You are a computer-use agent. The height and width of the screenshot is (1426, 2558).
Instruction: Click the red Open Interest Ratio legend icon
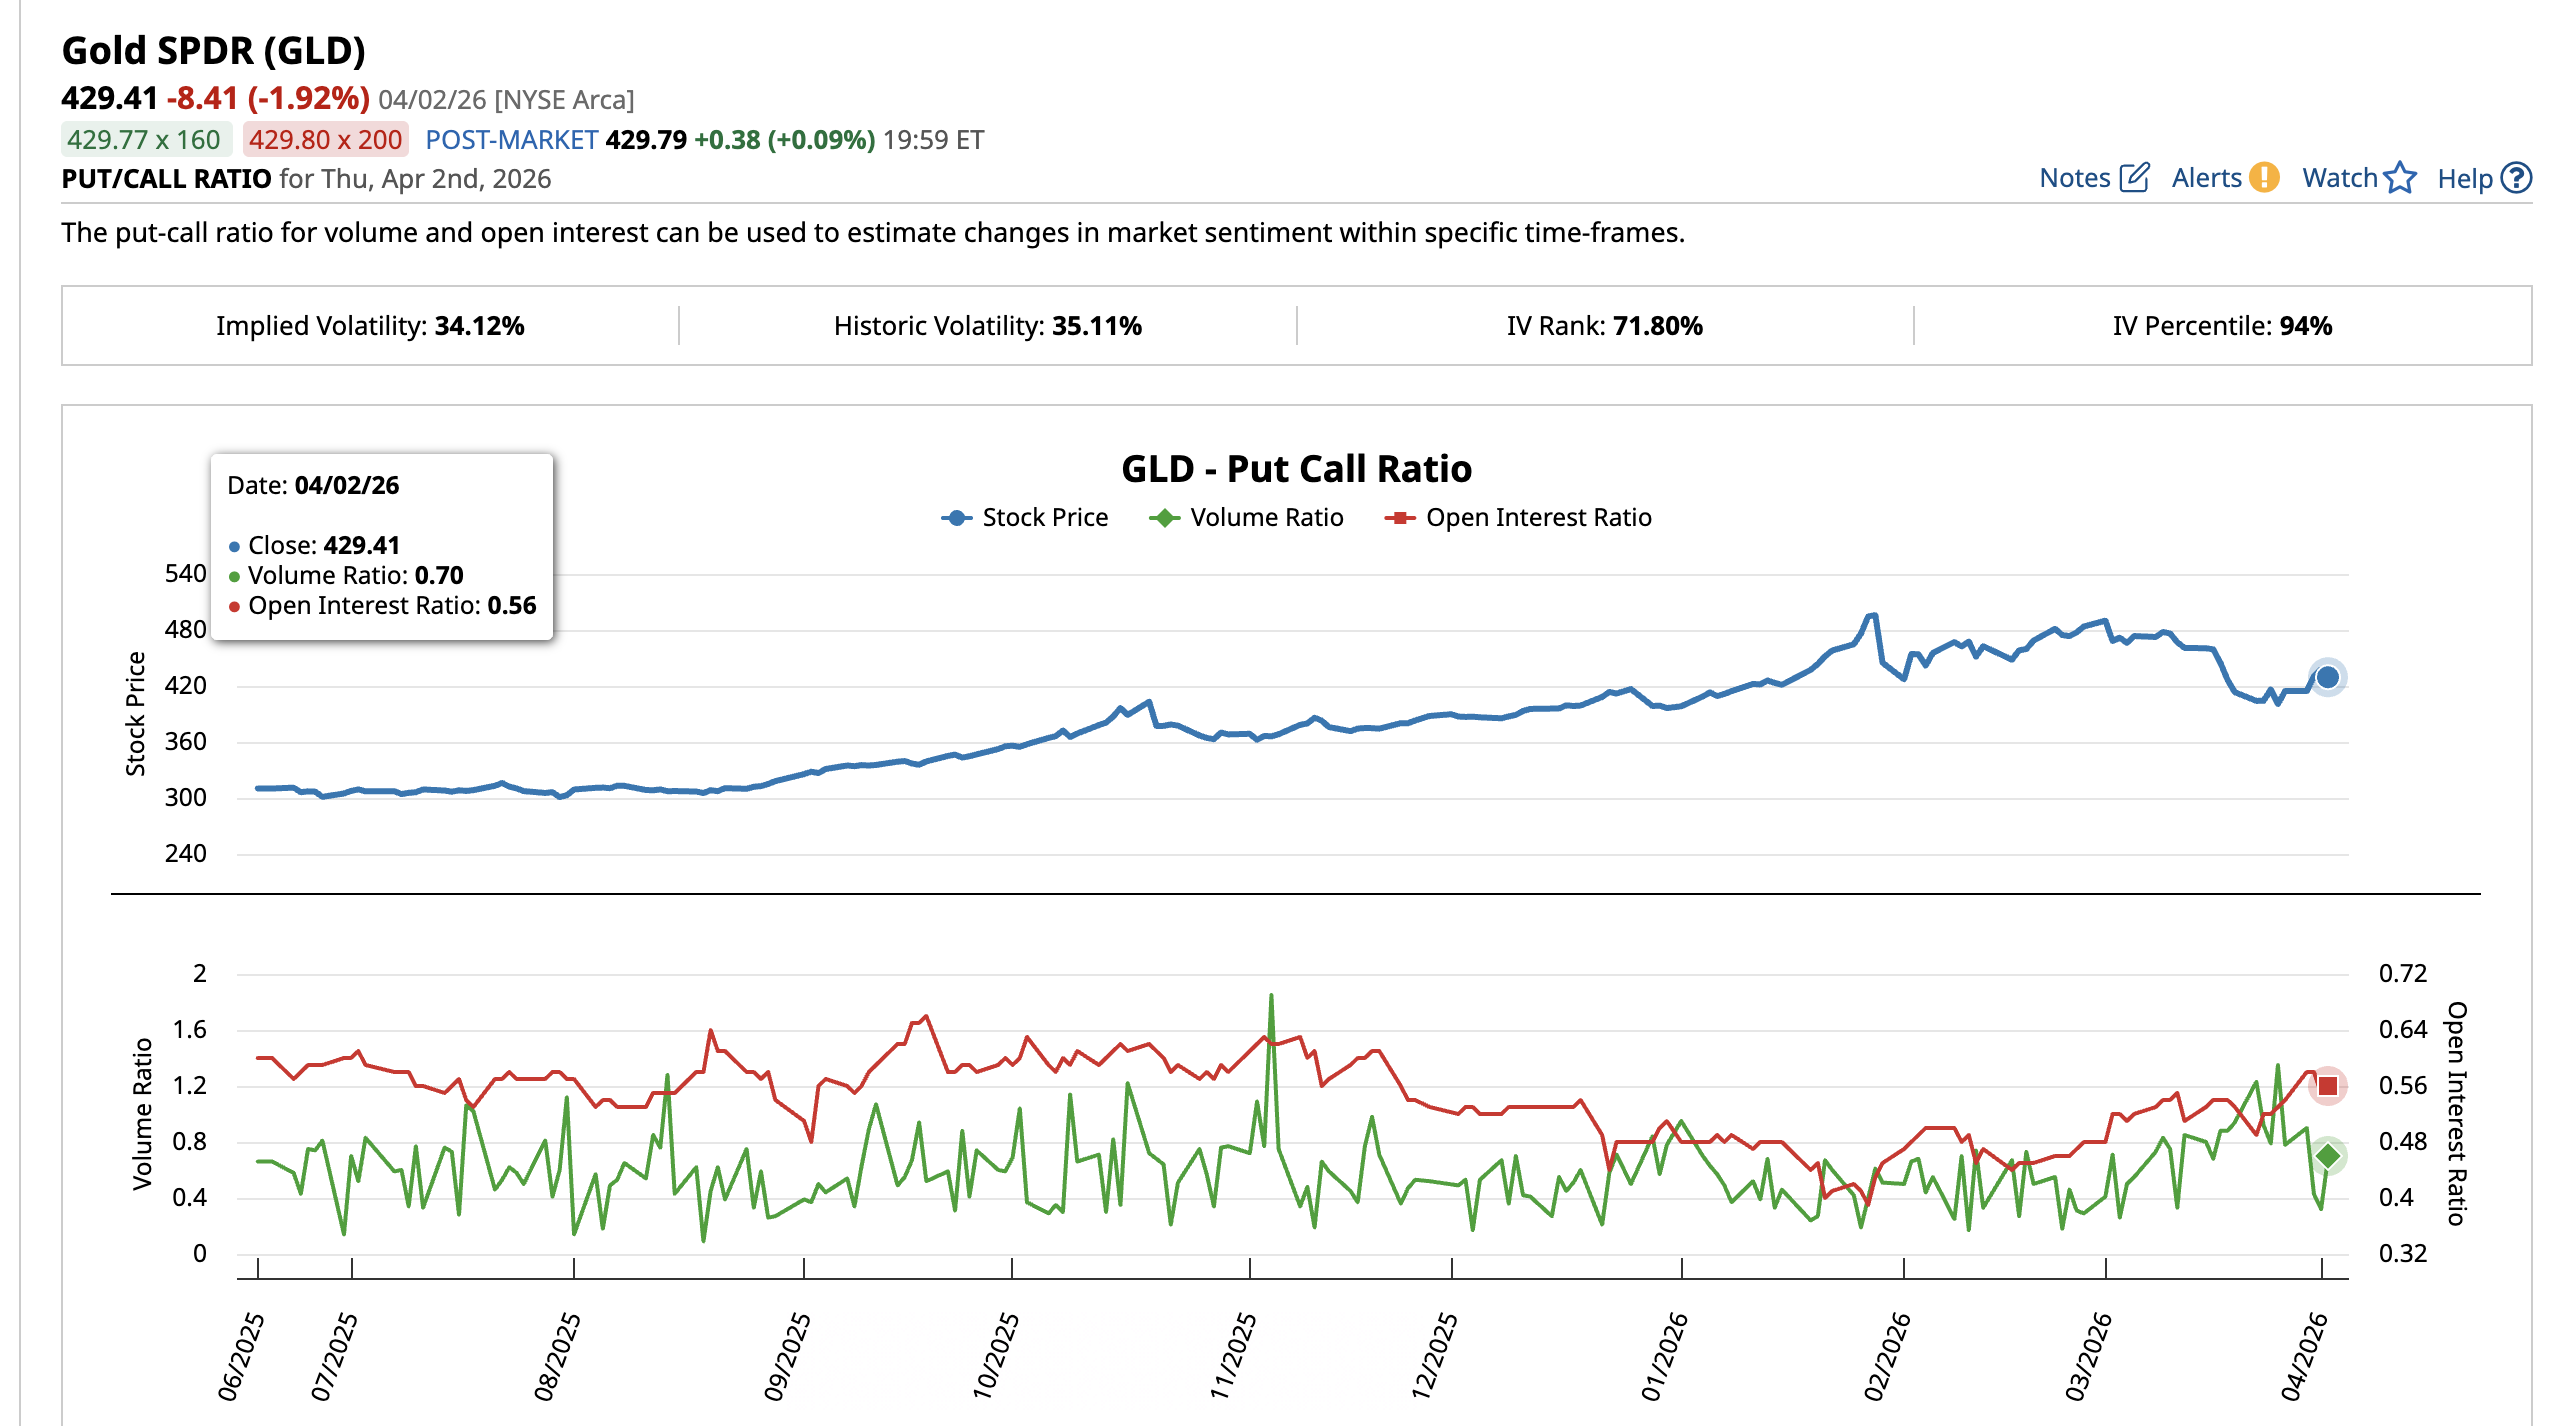click(1399, 517)
